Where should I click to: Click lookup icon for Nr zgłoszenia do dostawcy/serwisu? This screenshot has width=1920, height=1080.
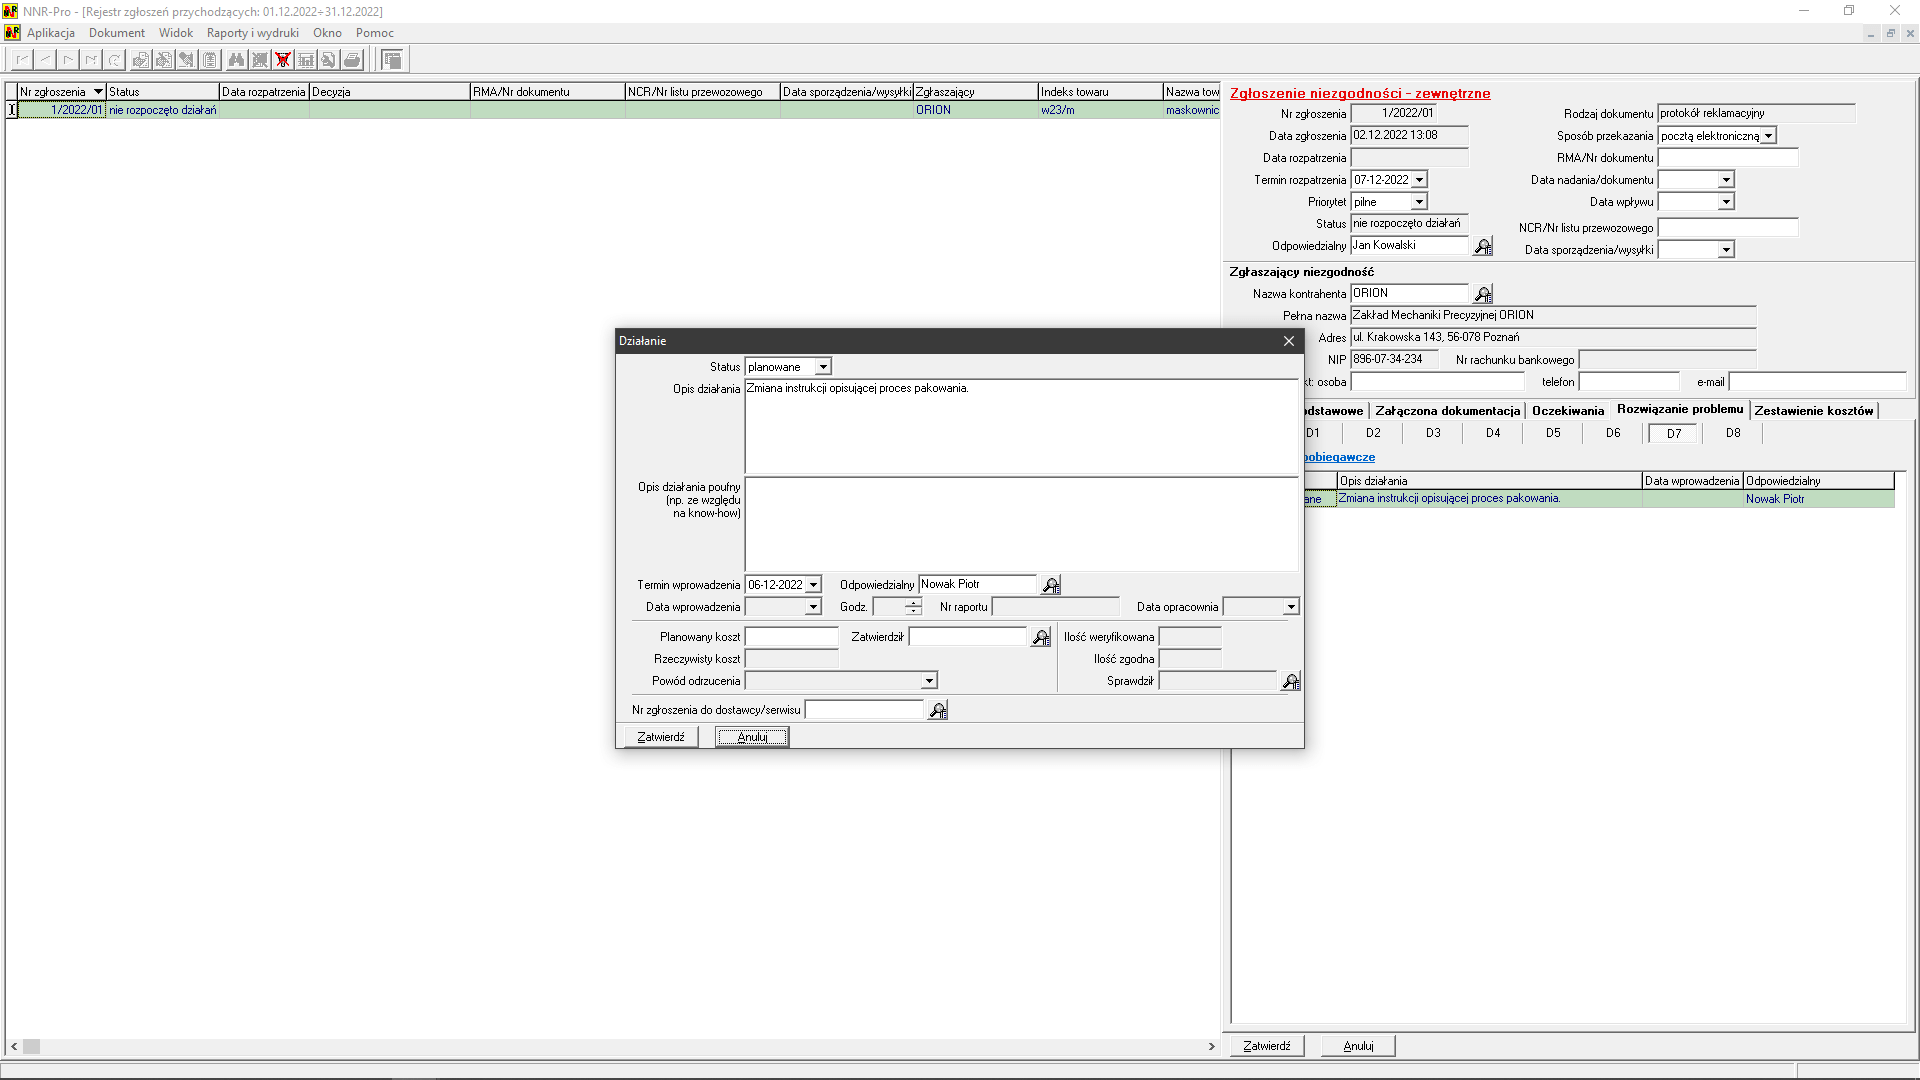[938, 710]
